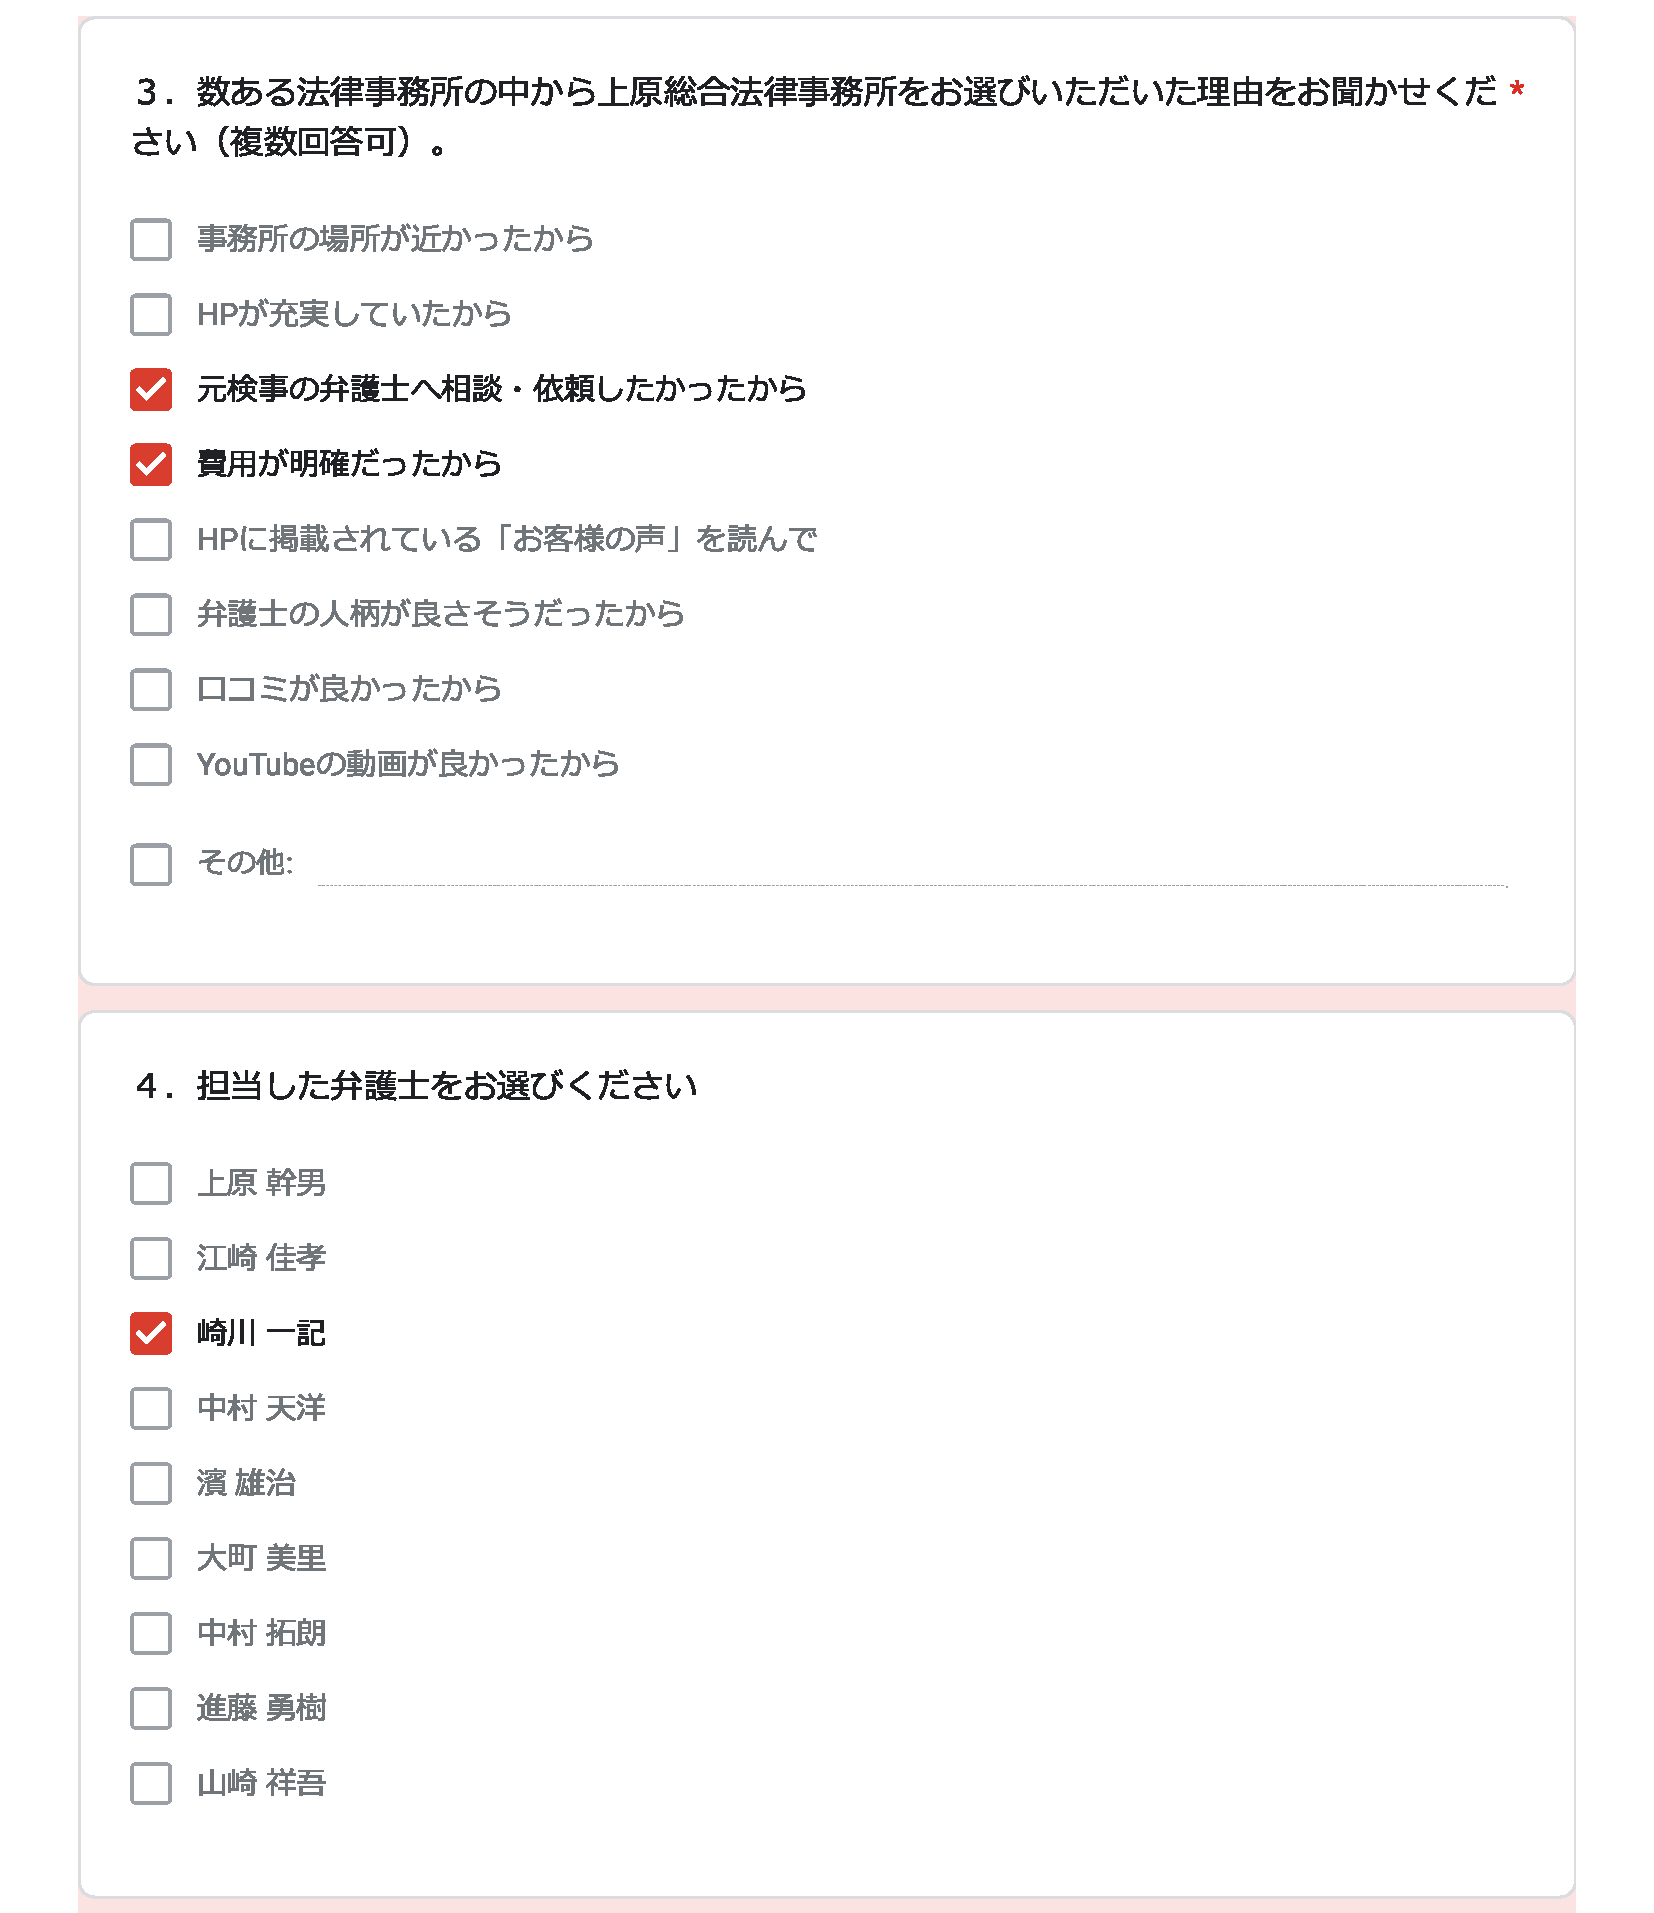Uncheck 元検事の弁護士へ相談・依頼したかったから
Image resolution: width=1654 pixels, height=1913 pixels.
pyautogui.click(x=151, y=390)
